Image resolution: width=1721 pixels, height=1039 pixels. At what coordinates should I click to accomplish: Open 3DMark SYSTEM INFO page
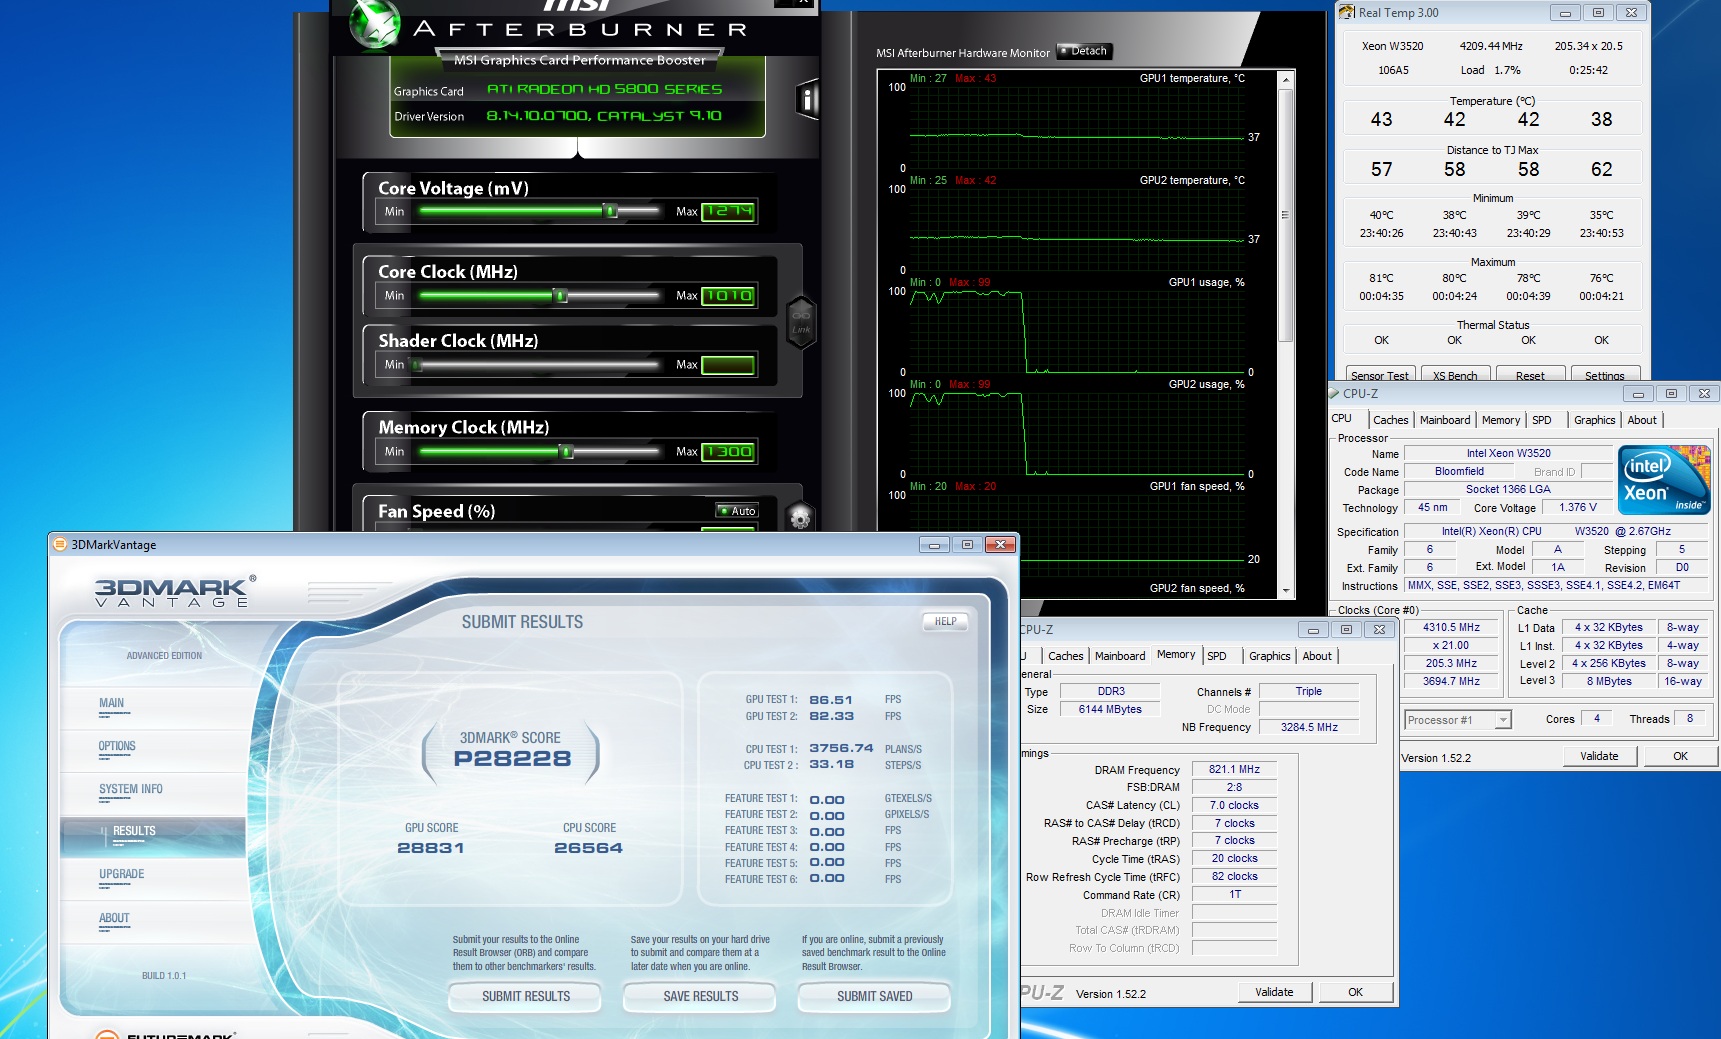click(130, 789)
